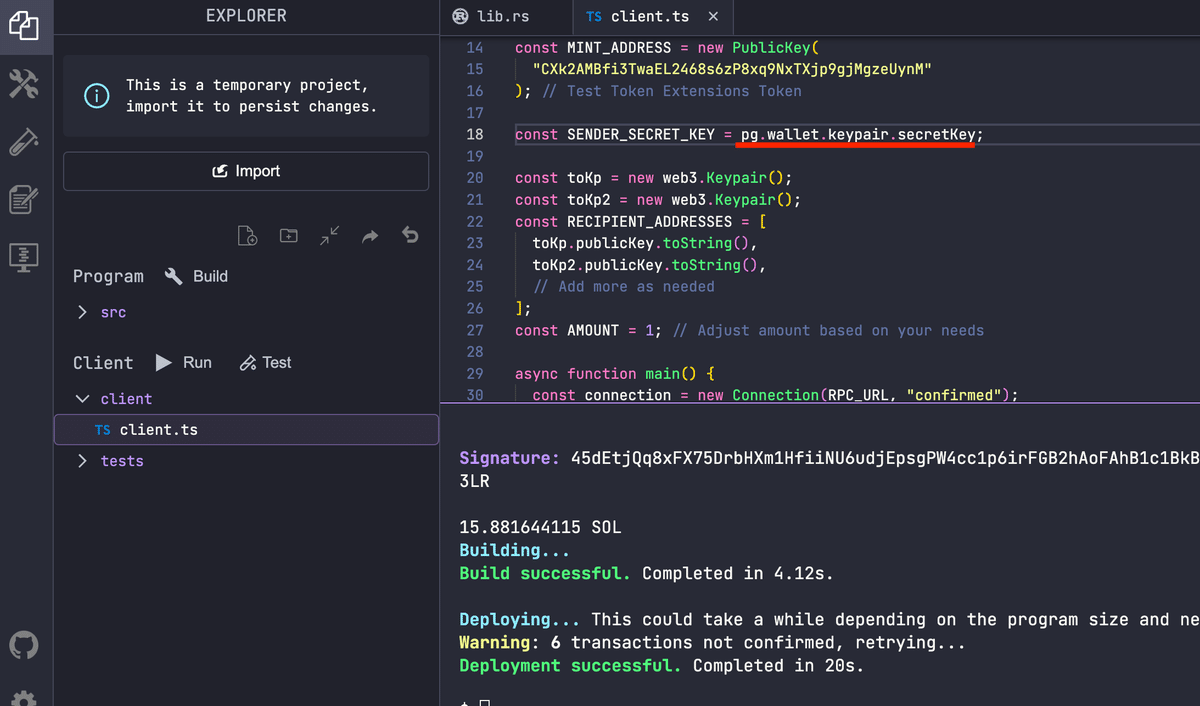This screenshot has height=706, width=1200.
Task: Close the client.ts tab
Action: pyautogui.click(x=713, y=17)
